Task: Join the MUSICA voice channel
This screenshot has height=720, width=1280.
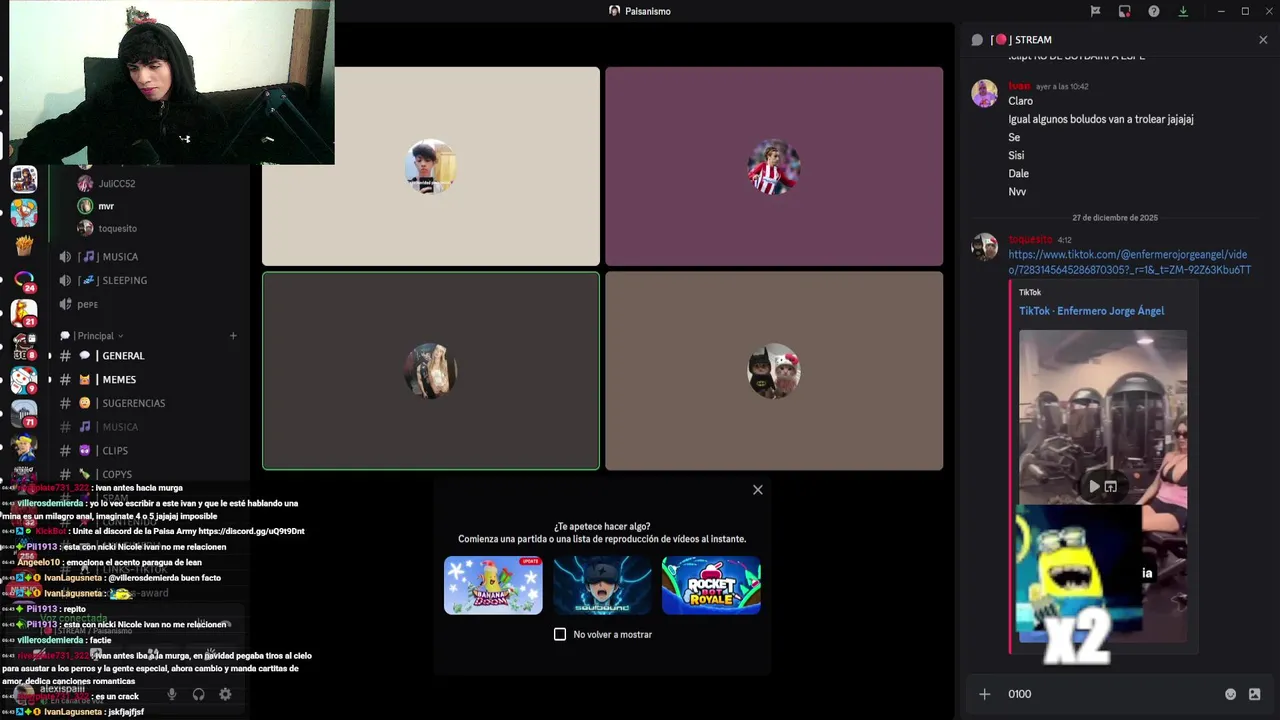Action: point(148,257)
